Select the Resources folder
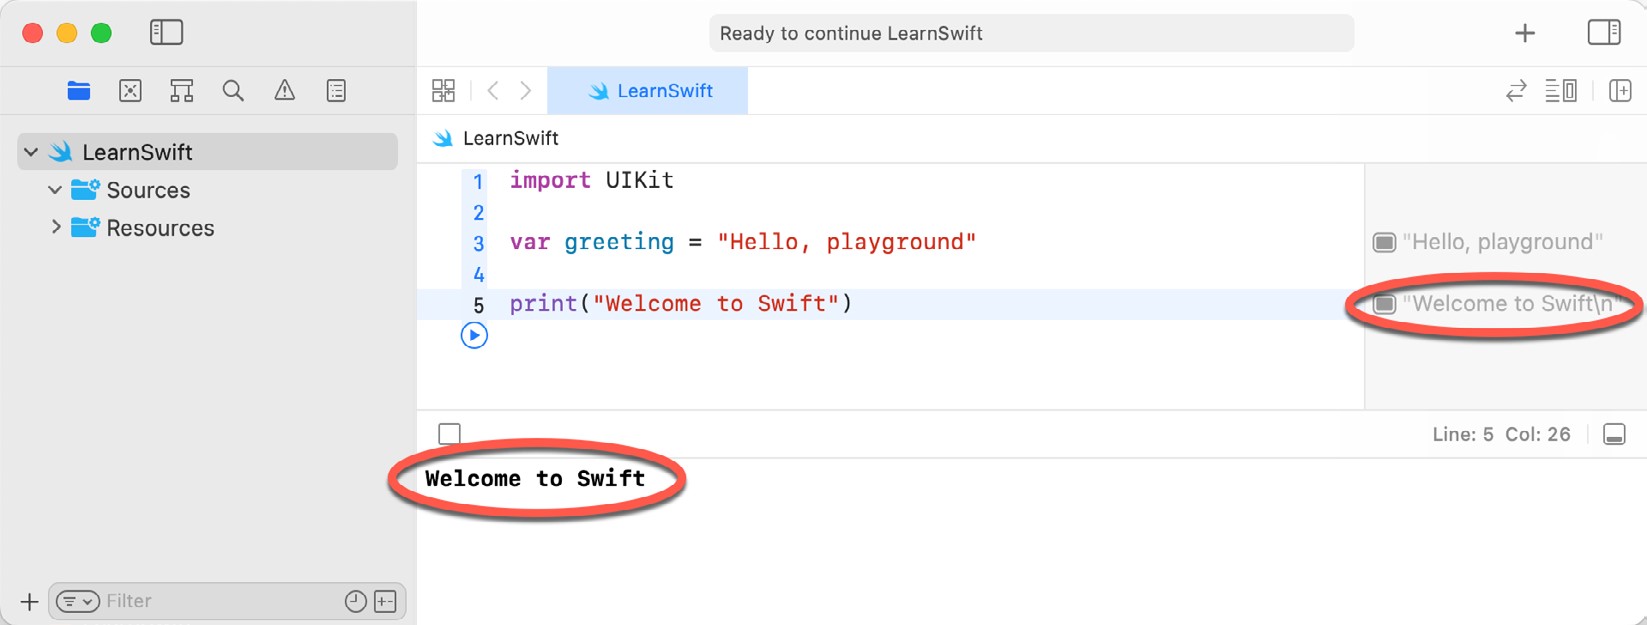Image resolution: width=1647 pixels, height=625 pixels. (160, 228)
